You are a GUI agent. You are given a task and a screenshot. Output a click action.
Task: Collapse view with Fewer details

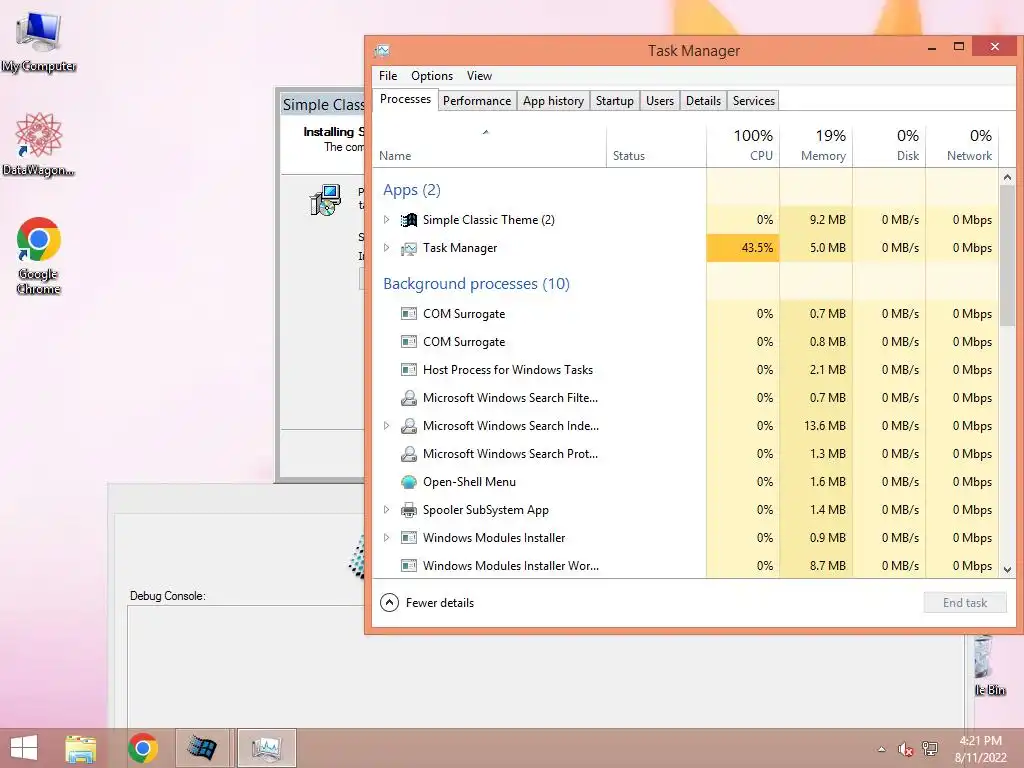coord(427,603)
